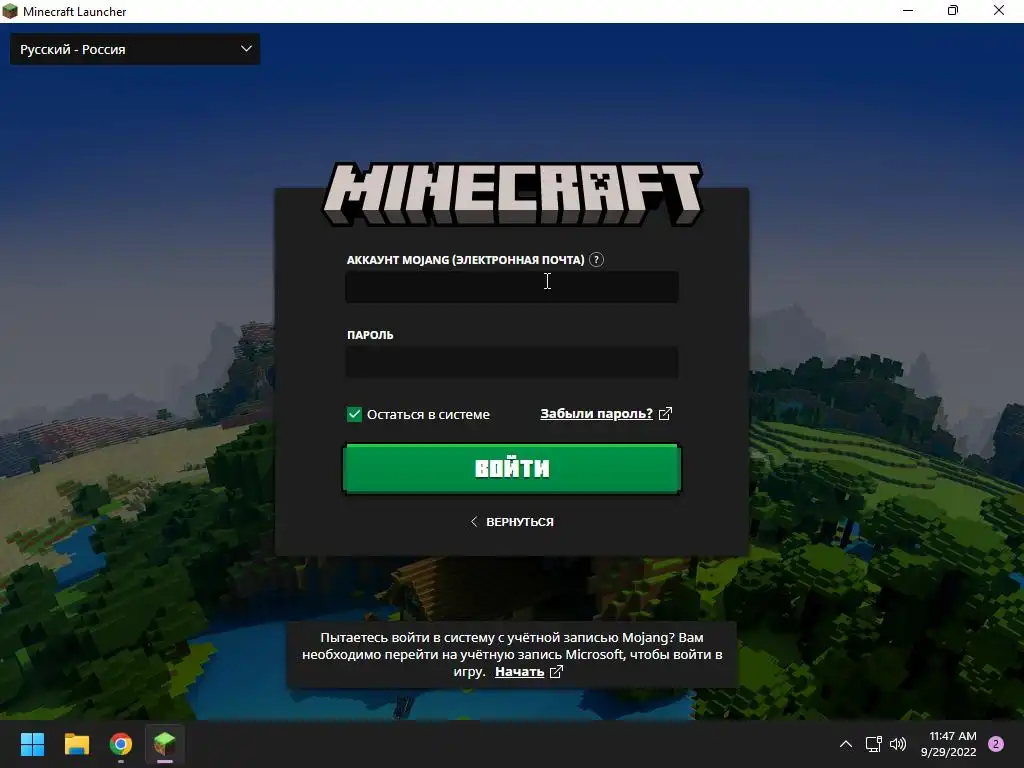Focus the Mojang account email field

coord(512,287)
